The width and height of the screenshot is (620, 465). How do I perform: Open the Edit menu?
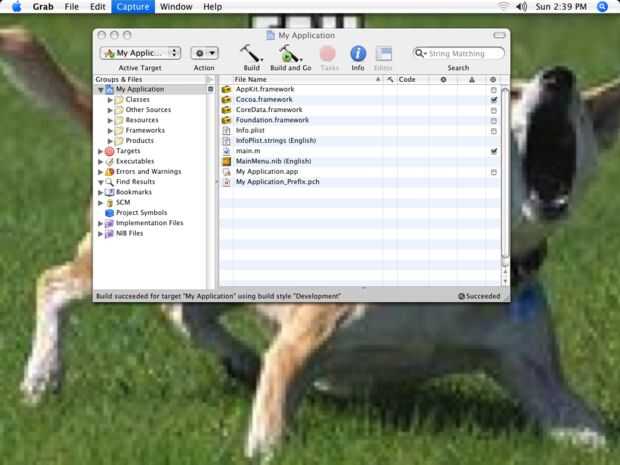click(98, 6)
